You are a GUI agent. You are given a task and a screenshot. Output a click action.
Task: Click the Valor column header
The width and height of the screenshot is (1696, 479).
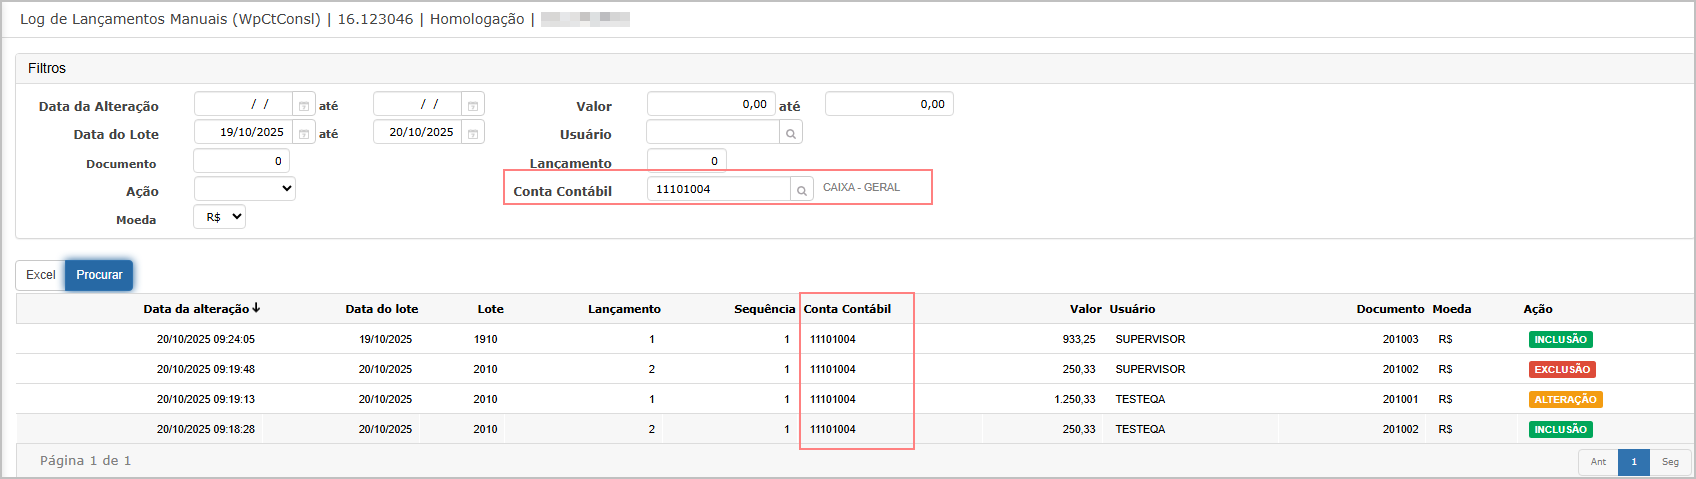click(1085, 309)
